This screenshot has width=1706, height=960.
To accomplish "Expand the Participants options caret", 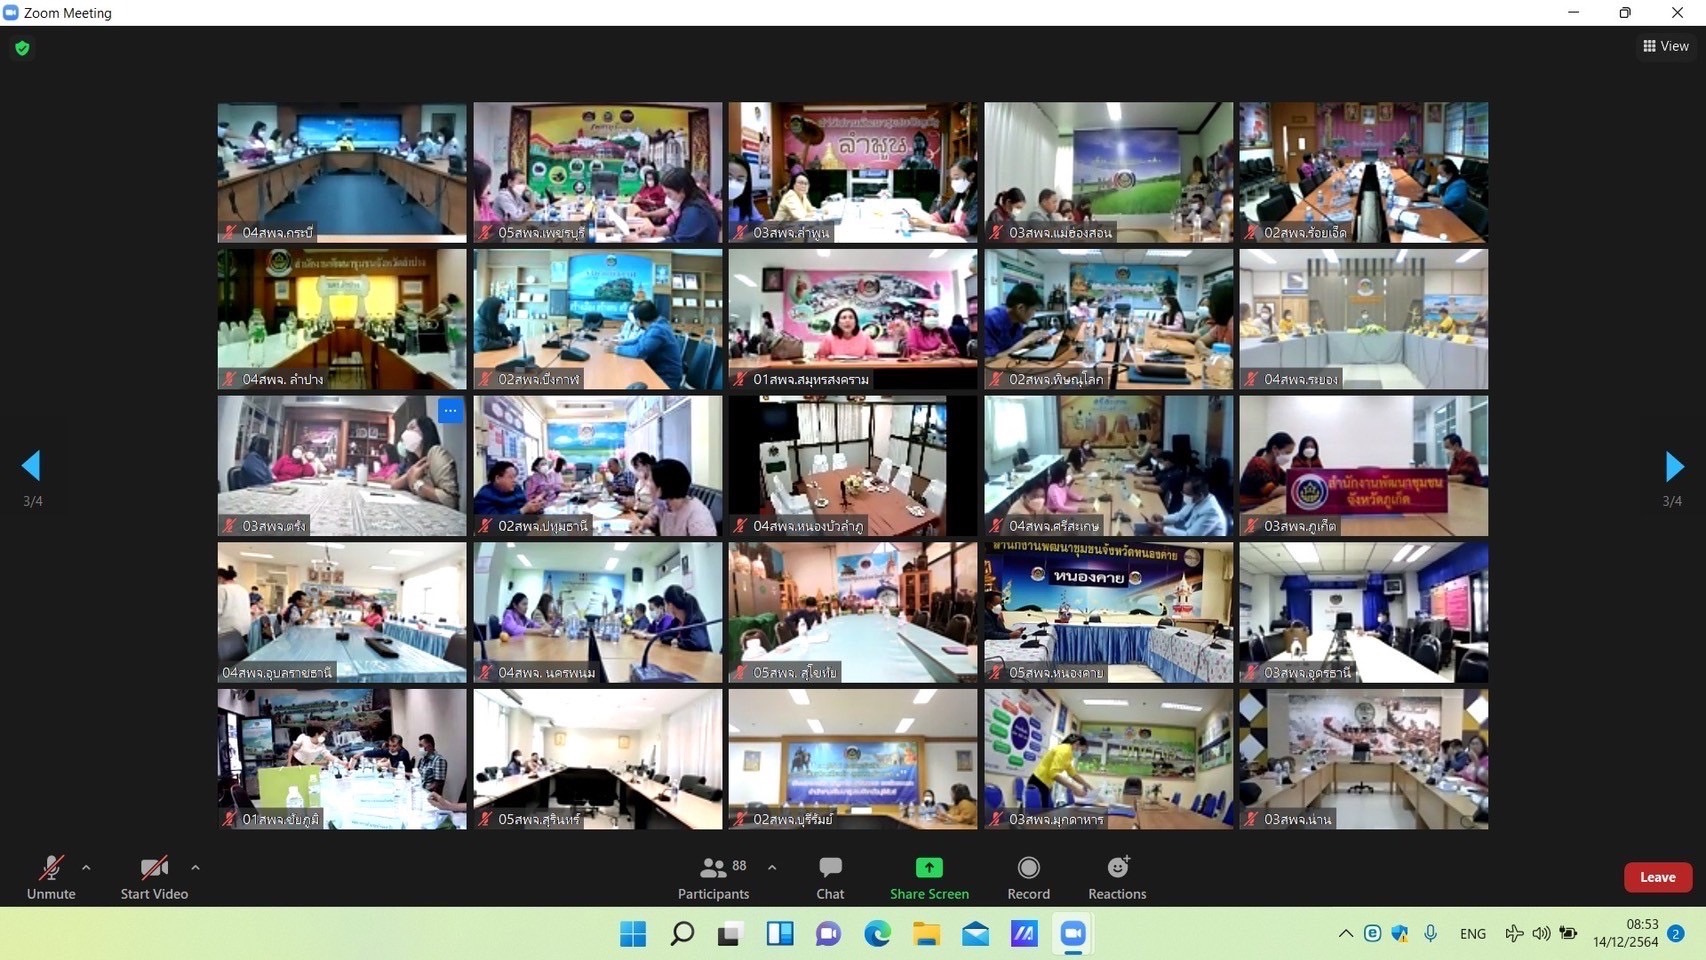I will tap(772, 867).
